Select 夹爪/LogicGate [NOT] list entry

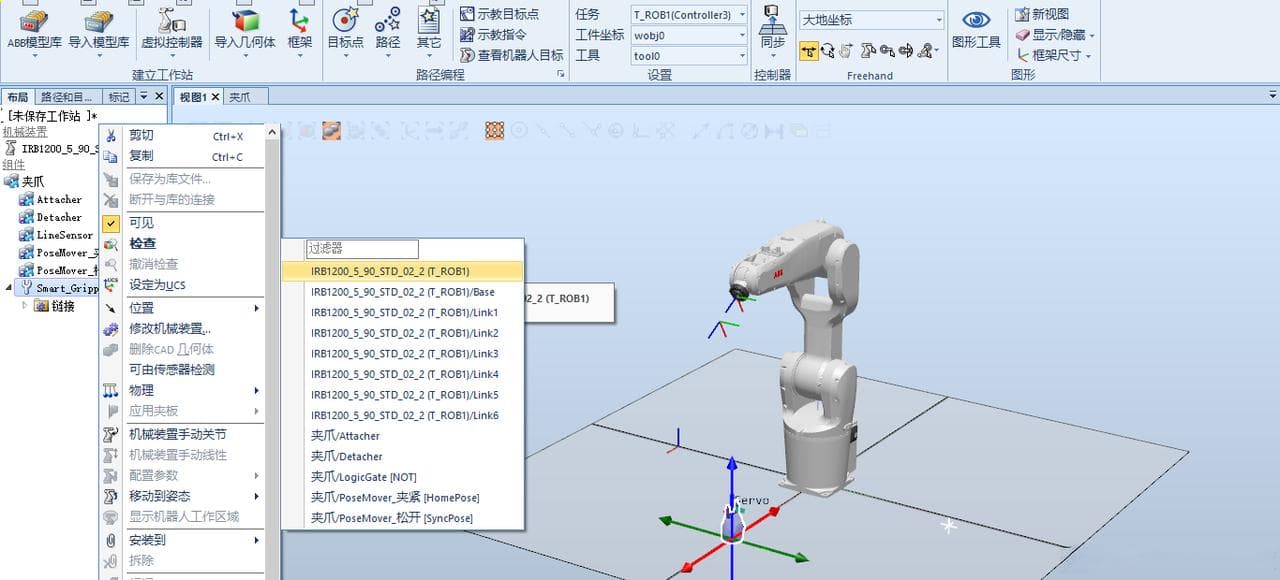(x=402, y=477)
